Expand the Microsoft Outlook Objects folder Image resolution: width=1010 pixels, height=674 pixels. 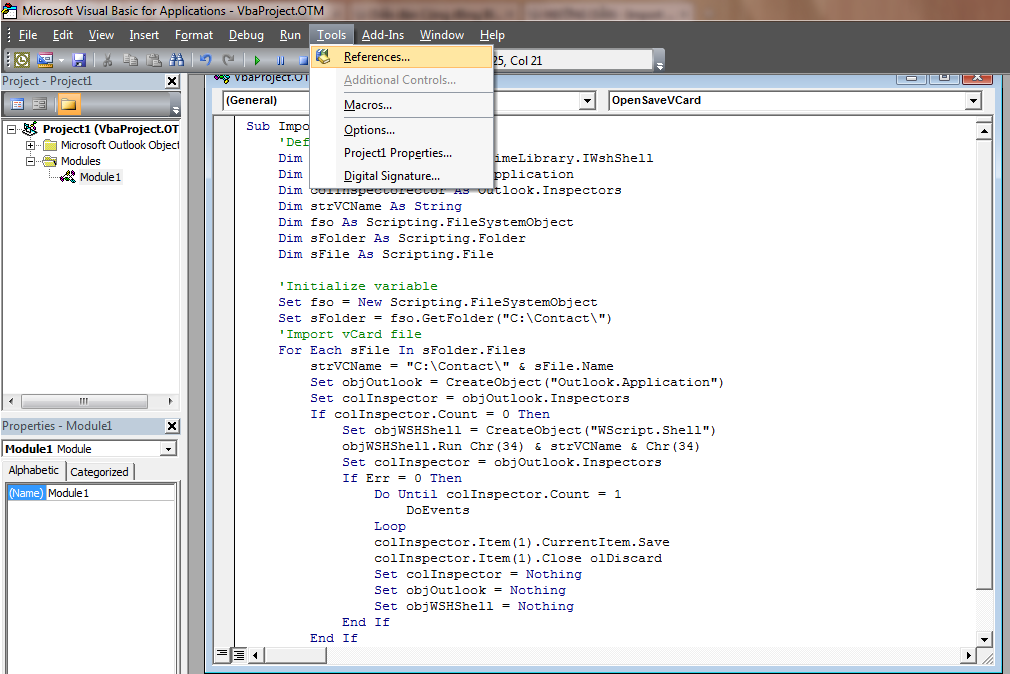coord(30,145)
